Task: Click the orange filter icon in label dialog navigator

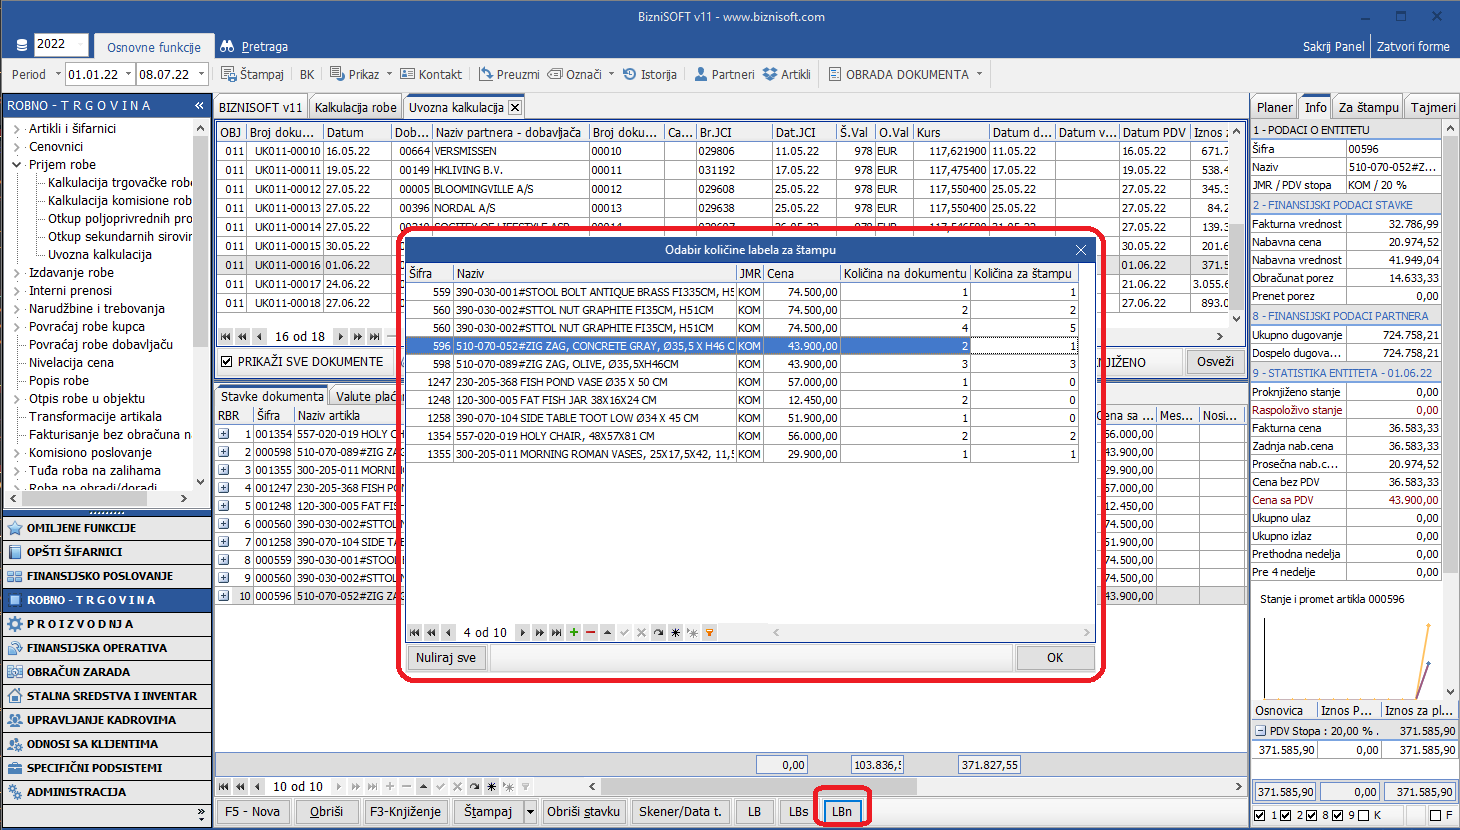Action: click(709, 633)
